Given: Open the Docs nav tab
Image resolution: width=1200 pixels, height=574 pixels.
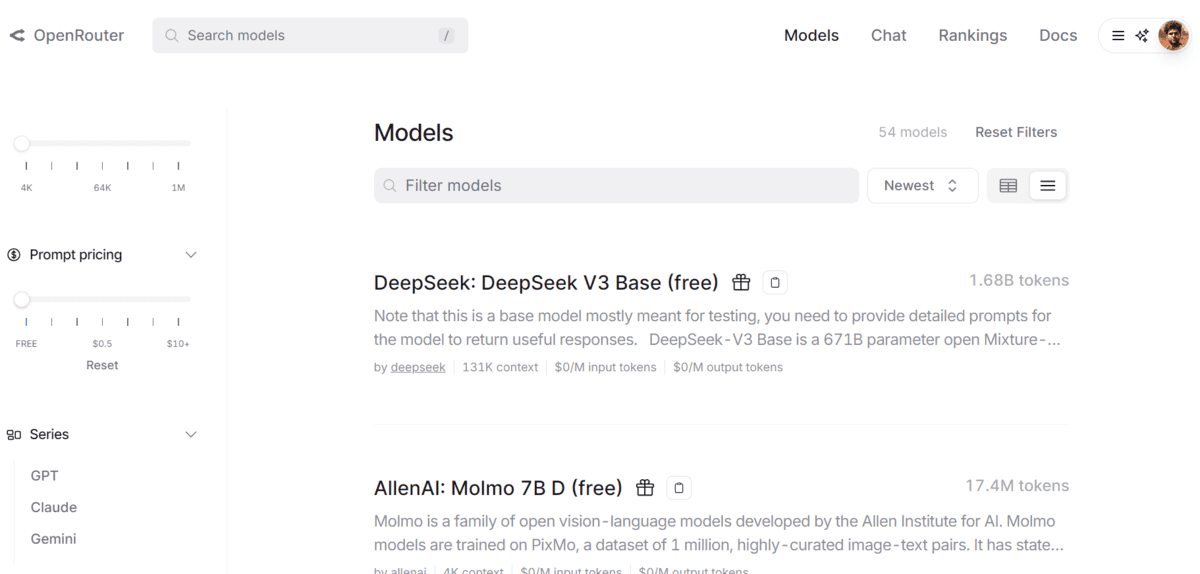Looking at the screenshot, I should [1058, 36].
